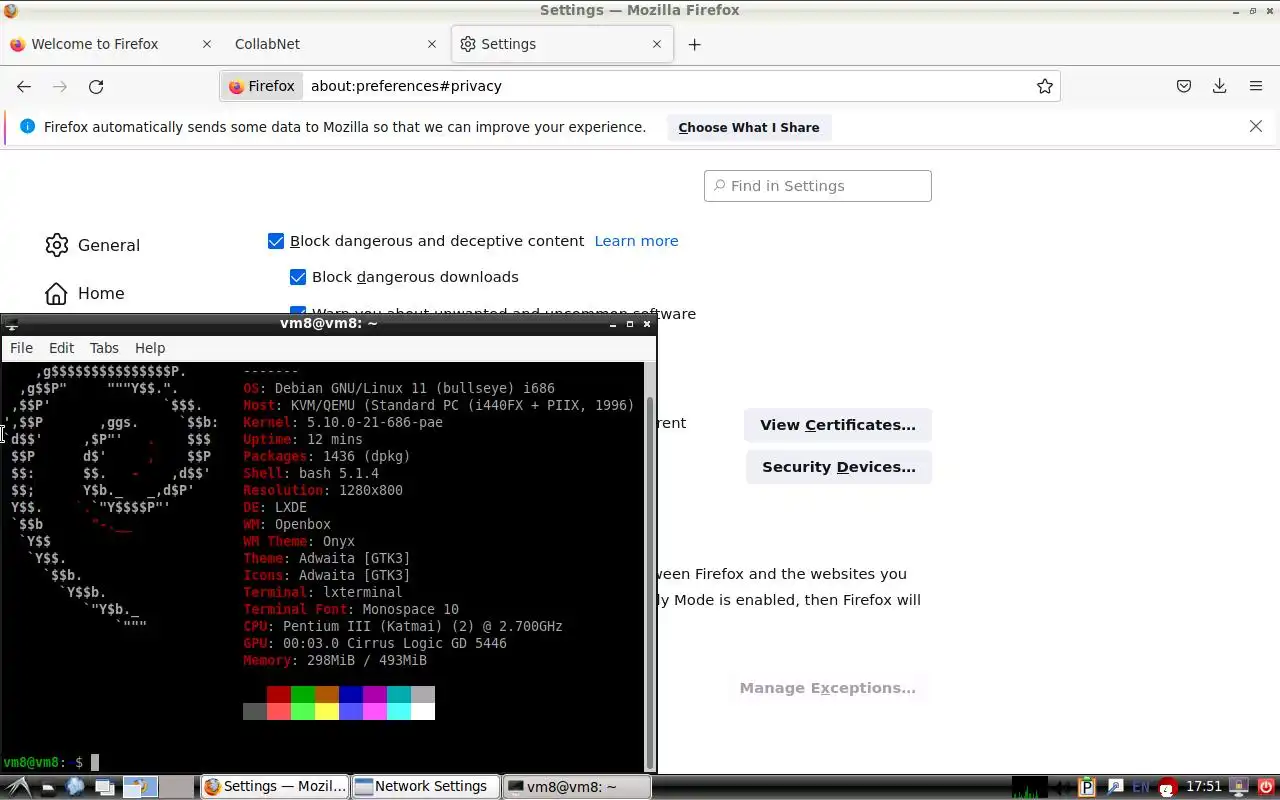The image size is (1280, 800).
Task: Launch the file manager from the taskbar
Action: pyautogui.click(x=47, y=788)
